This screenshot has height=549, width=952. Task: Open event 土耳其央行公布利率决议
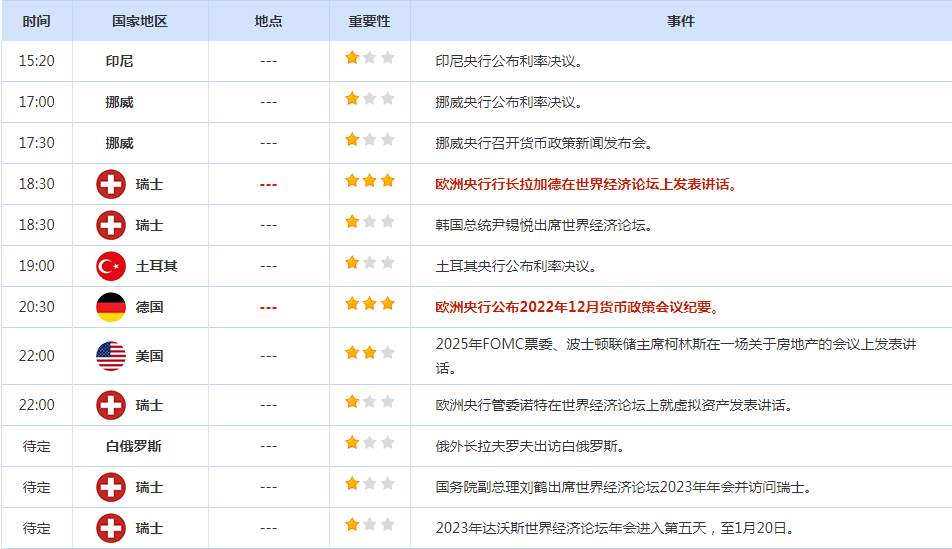516,266
